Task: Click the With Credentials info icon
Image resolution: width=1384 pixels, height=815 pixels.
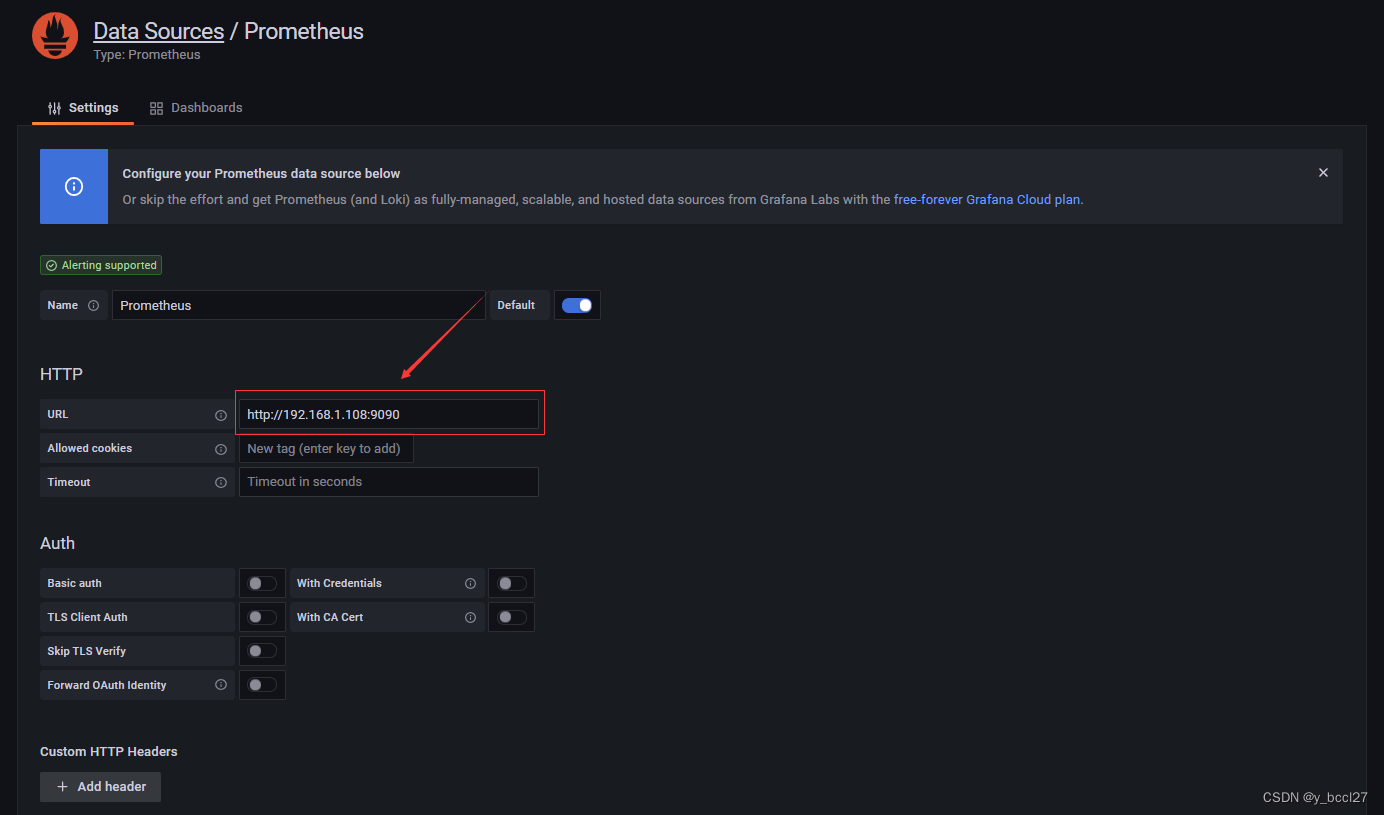Action: [x=470, y=583]
